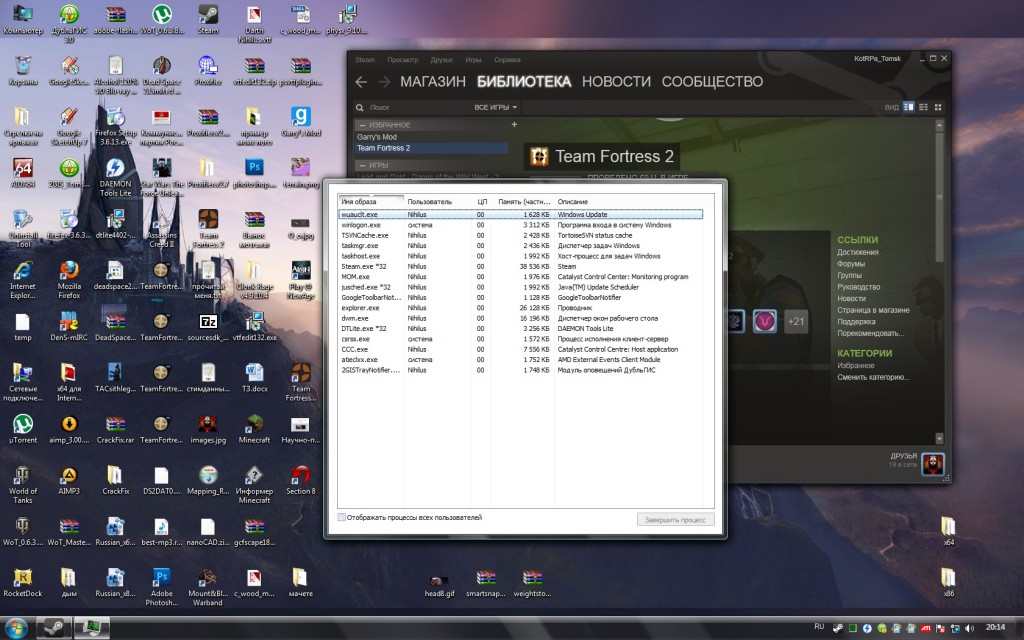Go forward in Steam navigation
The image size is (1024, 640).
(x=385, y=82)
